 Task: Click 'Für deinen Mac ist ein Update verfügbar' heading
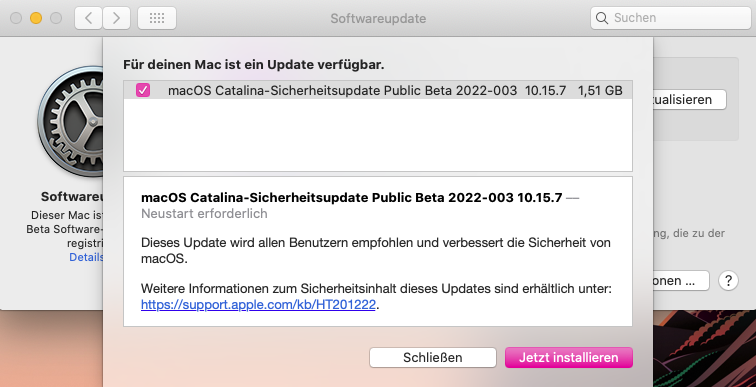(254, 65)
